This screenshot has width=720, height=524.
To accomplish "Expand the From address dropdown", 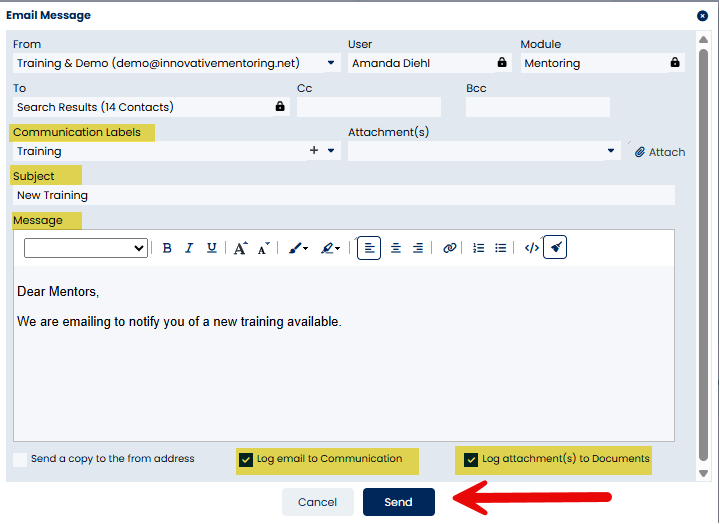I will (331, 62).
